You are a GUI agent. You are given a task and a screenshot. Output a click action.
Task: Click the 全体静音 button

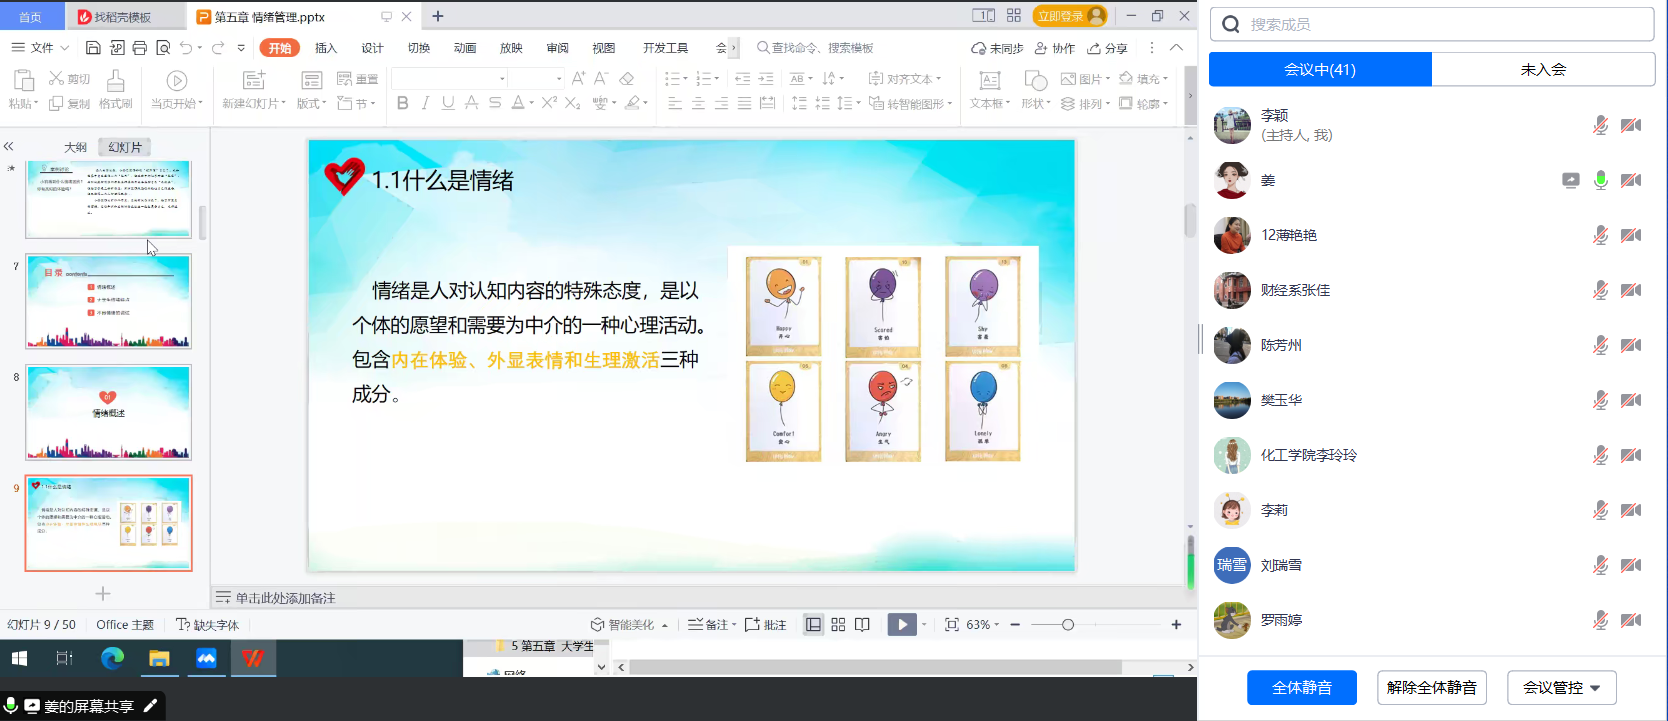[1301, 688]
